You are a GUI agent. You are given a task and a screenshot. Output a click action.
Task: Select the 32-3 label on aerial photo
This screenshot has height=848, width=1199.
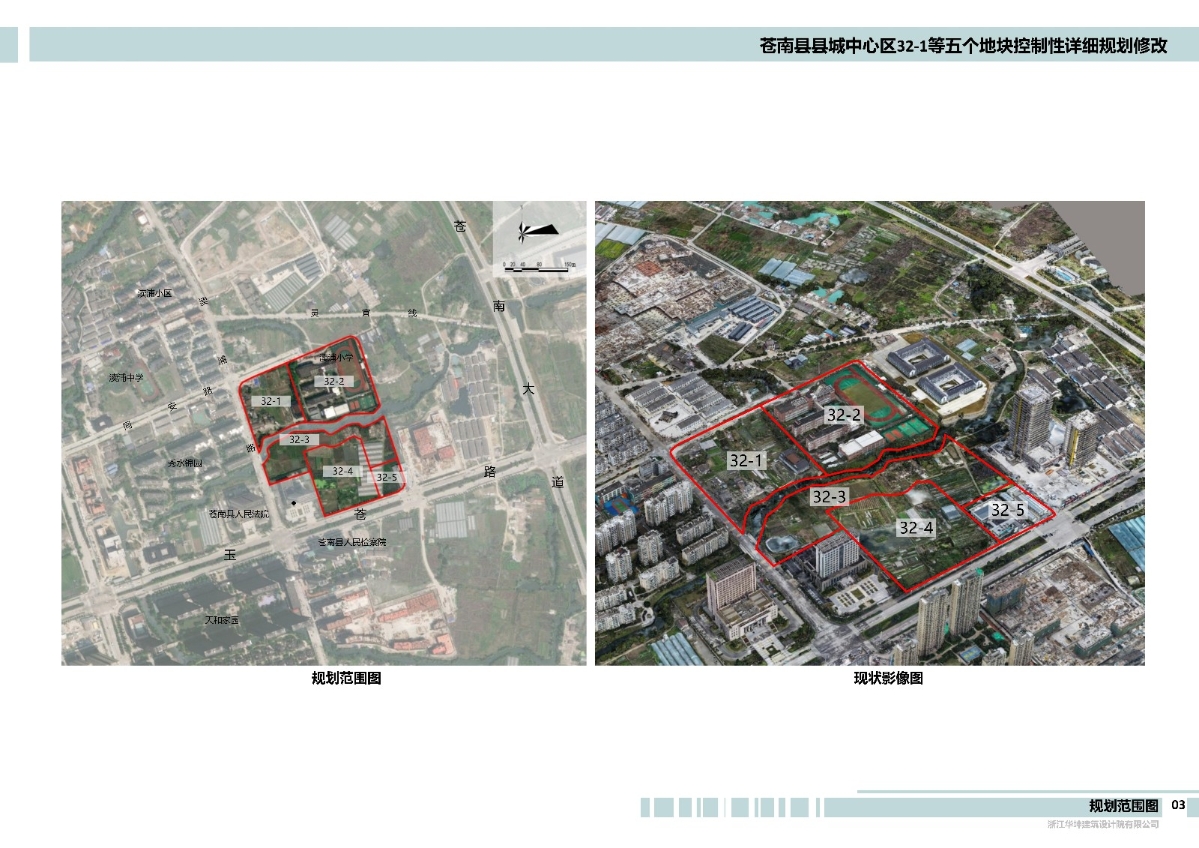829,496
